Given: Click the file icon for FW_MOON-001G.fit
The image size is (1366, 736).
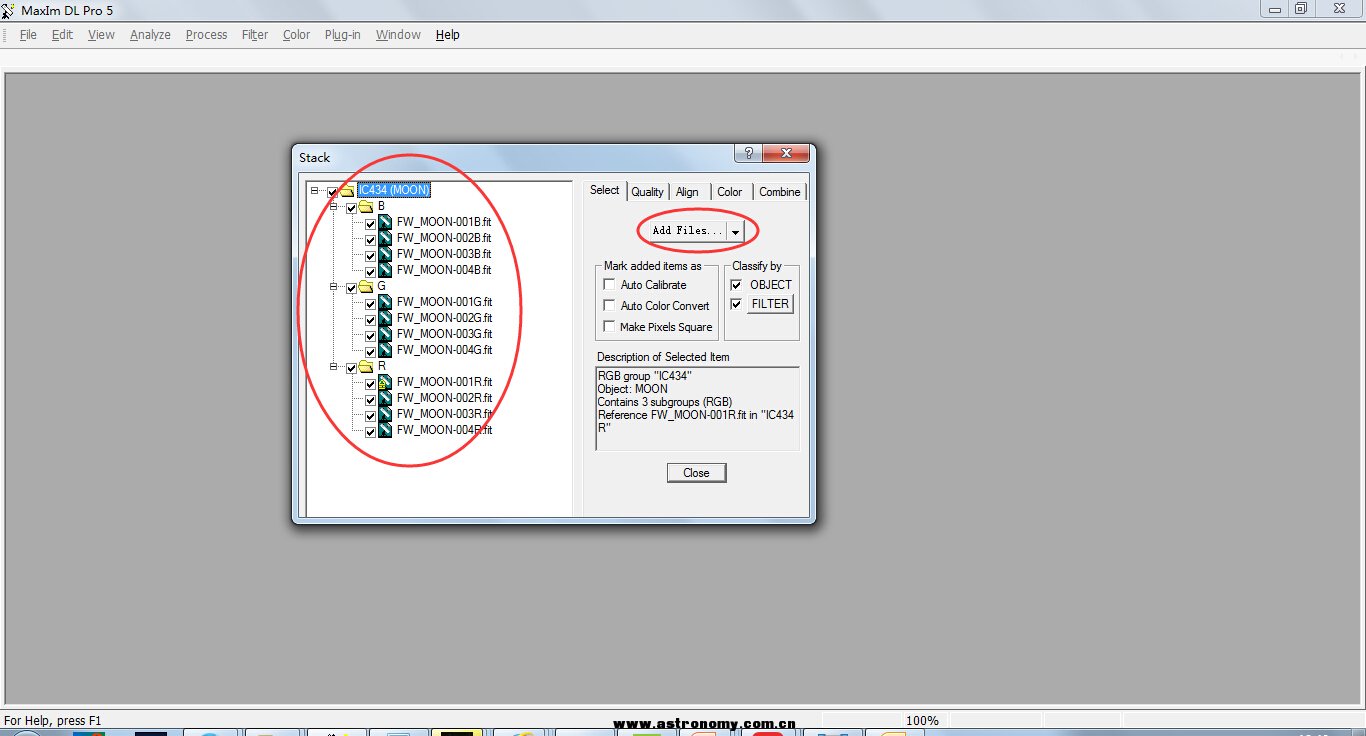Looking at the screenshot, I should (385, 302).
